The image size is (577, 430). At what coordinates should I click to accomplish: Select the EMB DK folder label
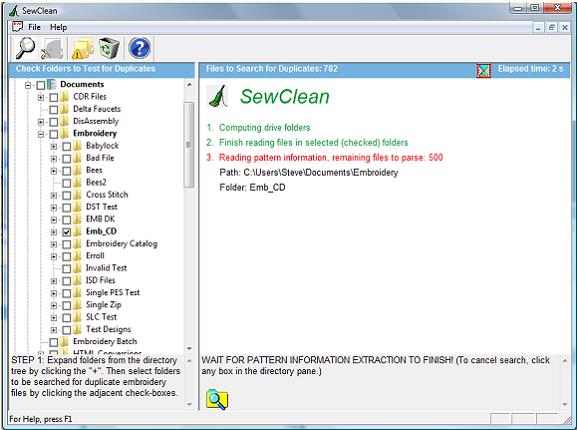click(100, 219)
